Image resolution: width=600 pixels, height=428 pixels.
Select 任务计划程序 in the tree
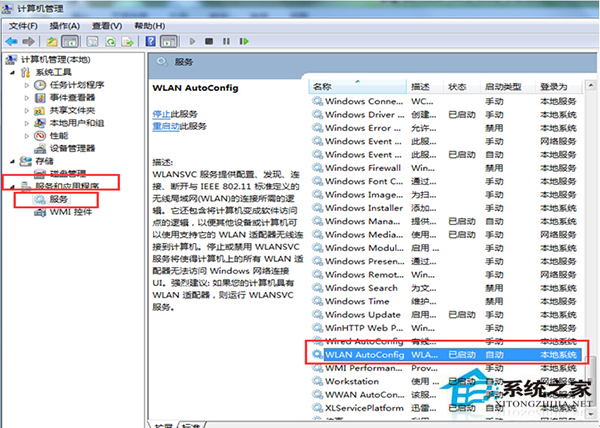click(77, 85)
